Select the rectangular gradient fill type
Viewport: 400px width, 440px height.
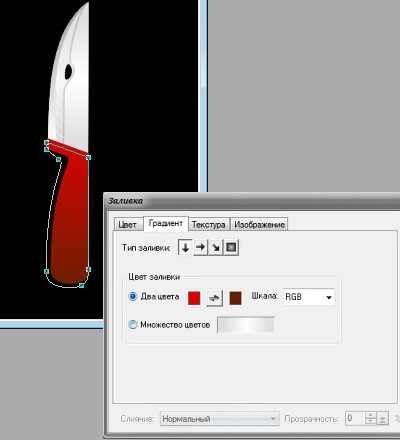[x=231, y=247]
